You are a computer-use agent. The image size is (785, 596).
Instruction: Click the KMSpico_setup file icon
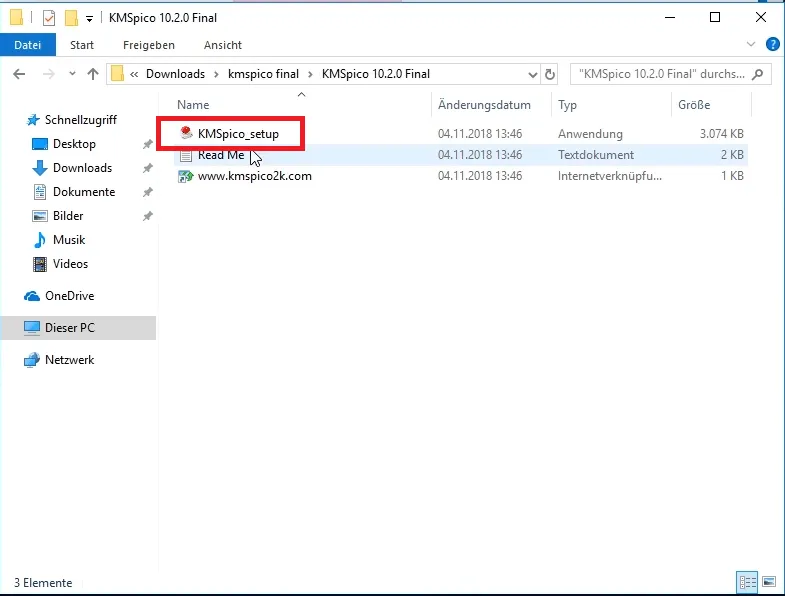(186, 133)
